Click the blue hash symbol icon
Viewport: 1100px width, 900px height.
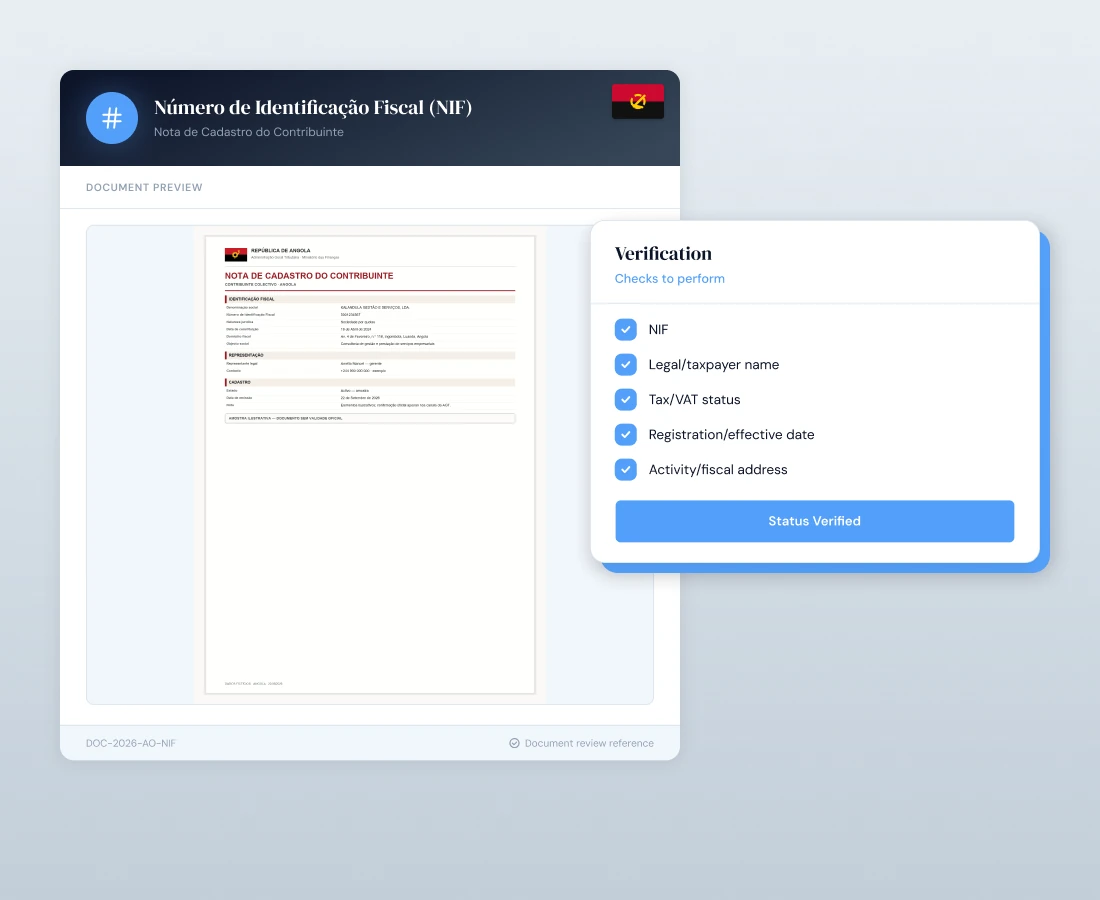tap(112, 118)
